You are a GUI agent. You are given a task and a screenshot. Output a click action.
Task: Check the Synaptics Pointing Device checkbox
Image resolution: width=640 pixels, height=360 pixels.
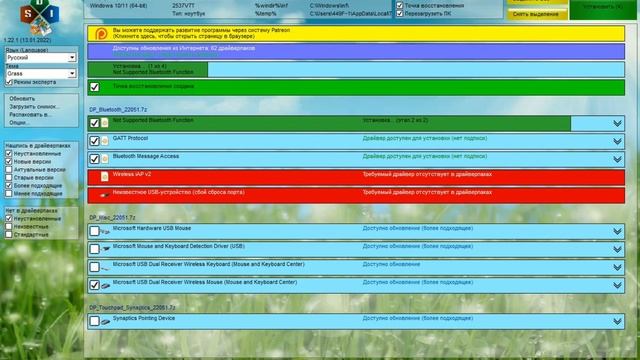(94, 321)
